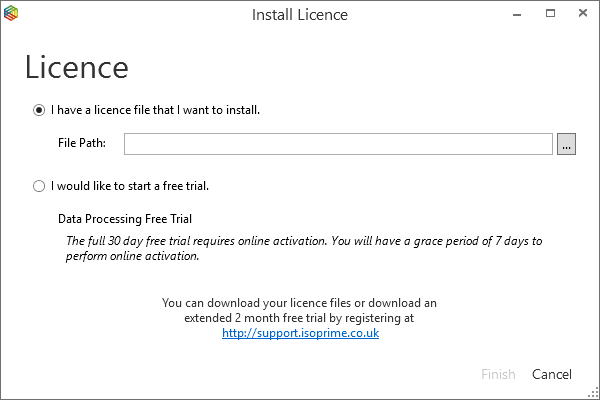Choose the start a free trial radio button

(x=39, y=185)
